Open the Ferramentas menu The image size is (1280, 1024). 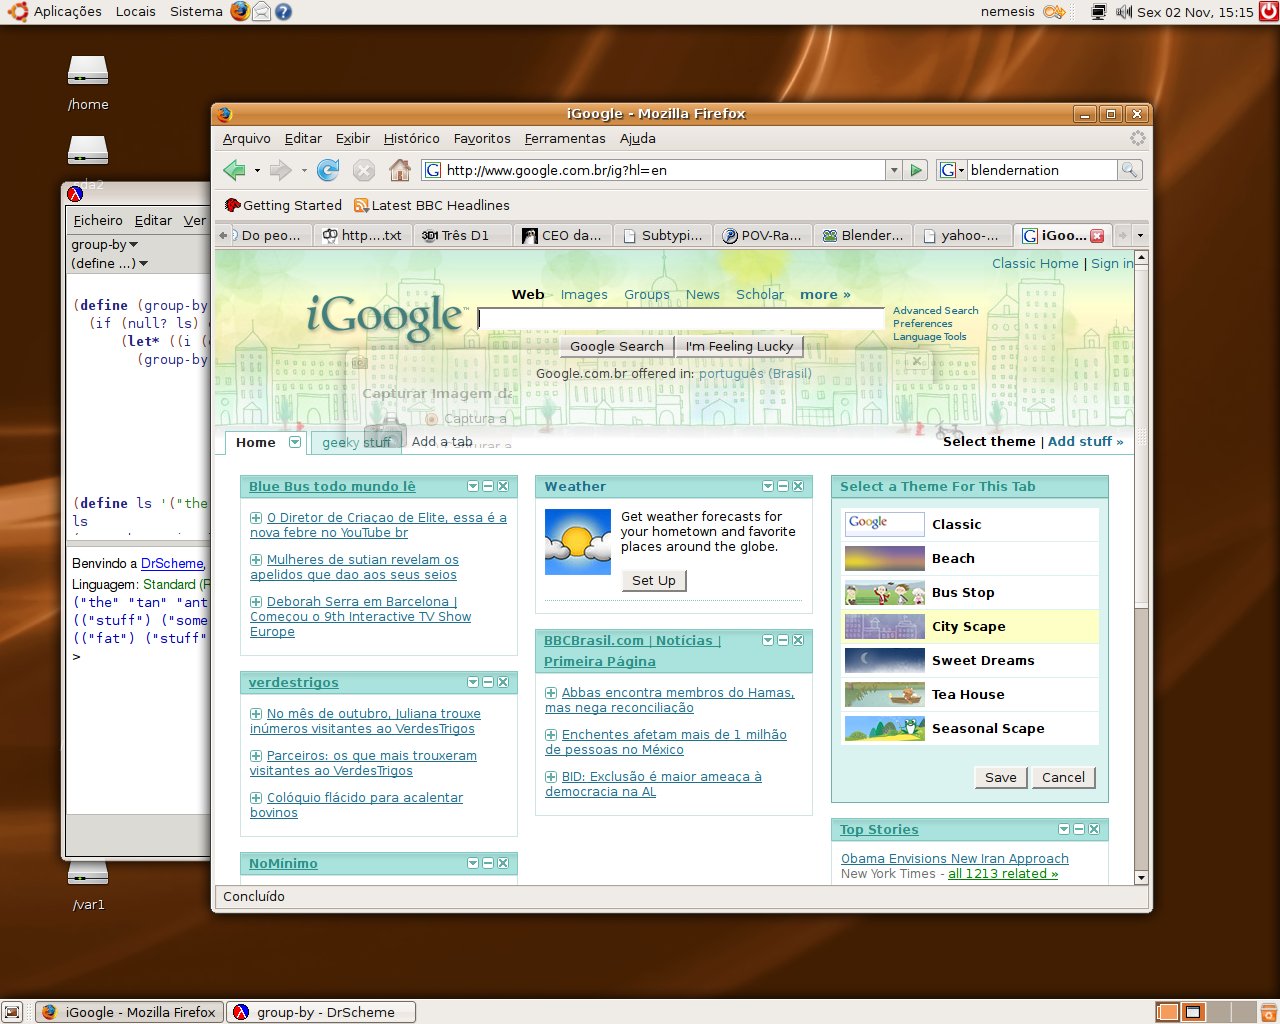pos(564,139)
